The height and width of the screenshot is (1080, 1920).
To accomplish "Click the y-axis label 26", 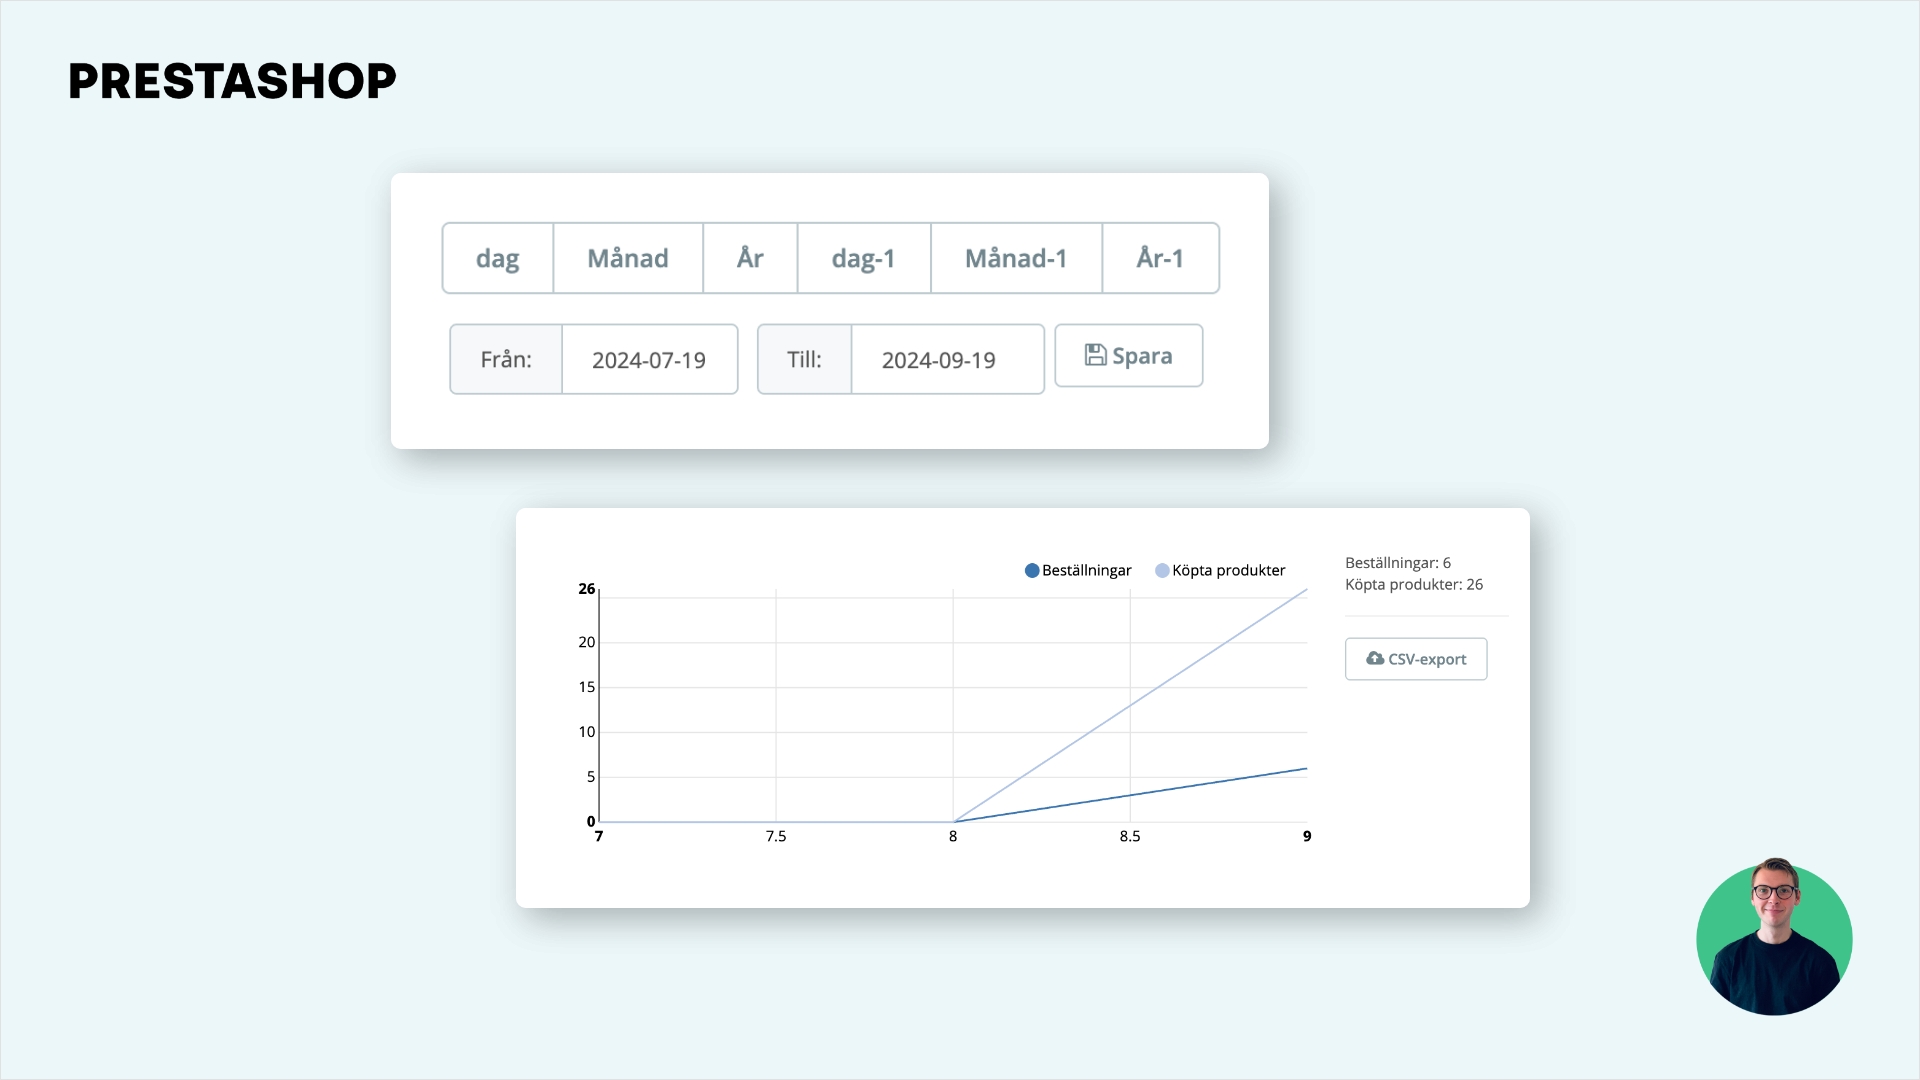I will pyautogui.click(x=587, y=589).
